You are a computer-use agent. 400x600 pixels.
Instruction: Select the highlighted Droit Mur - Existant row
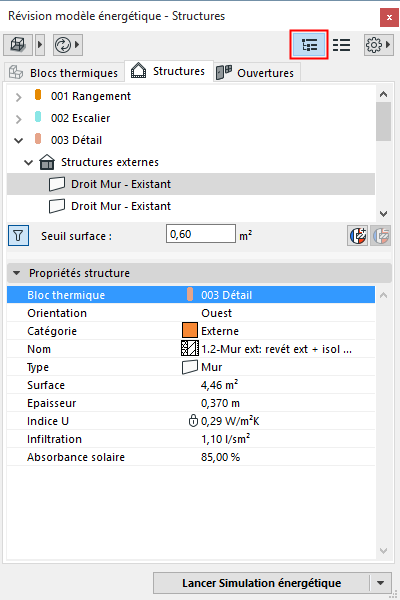[x=191, y=184]
